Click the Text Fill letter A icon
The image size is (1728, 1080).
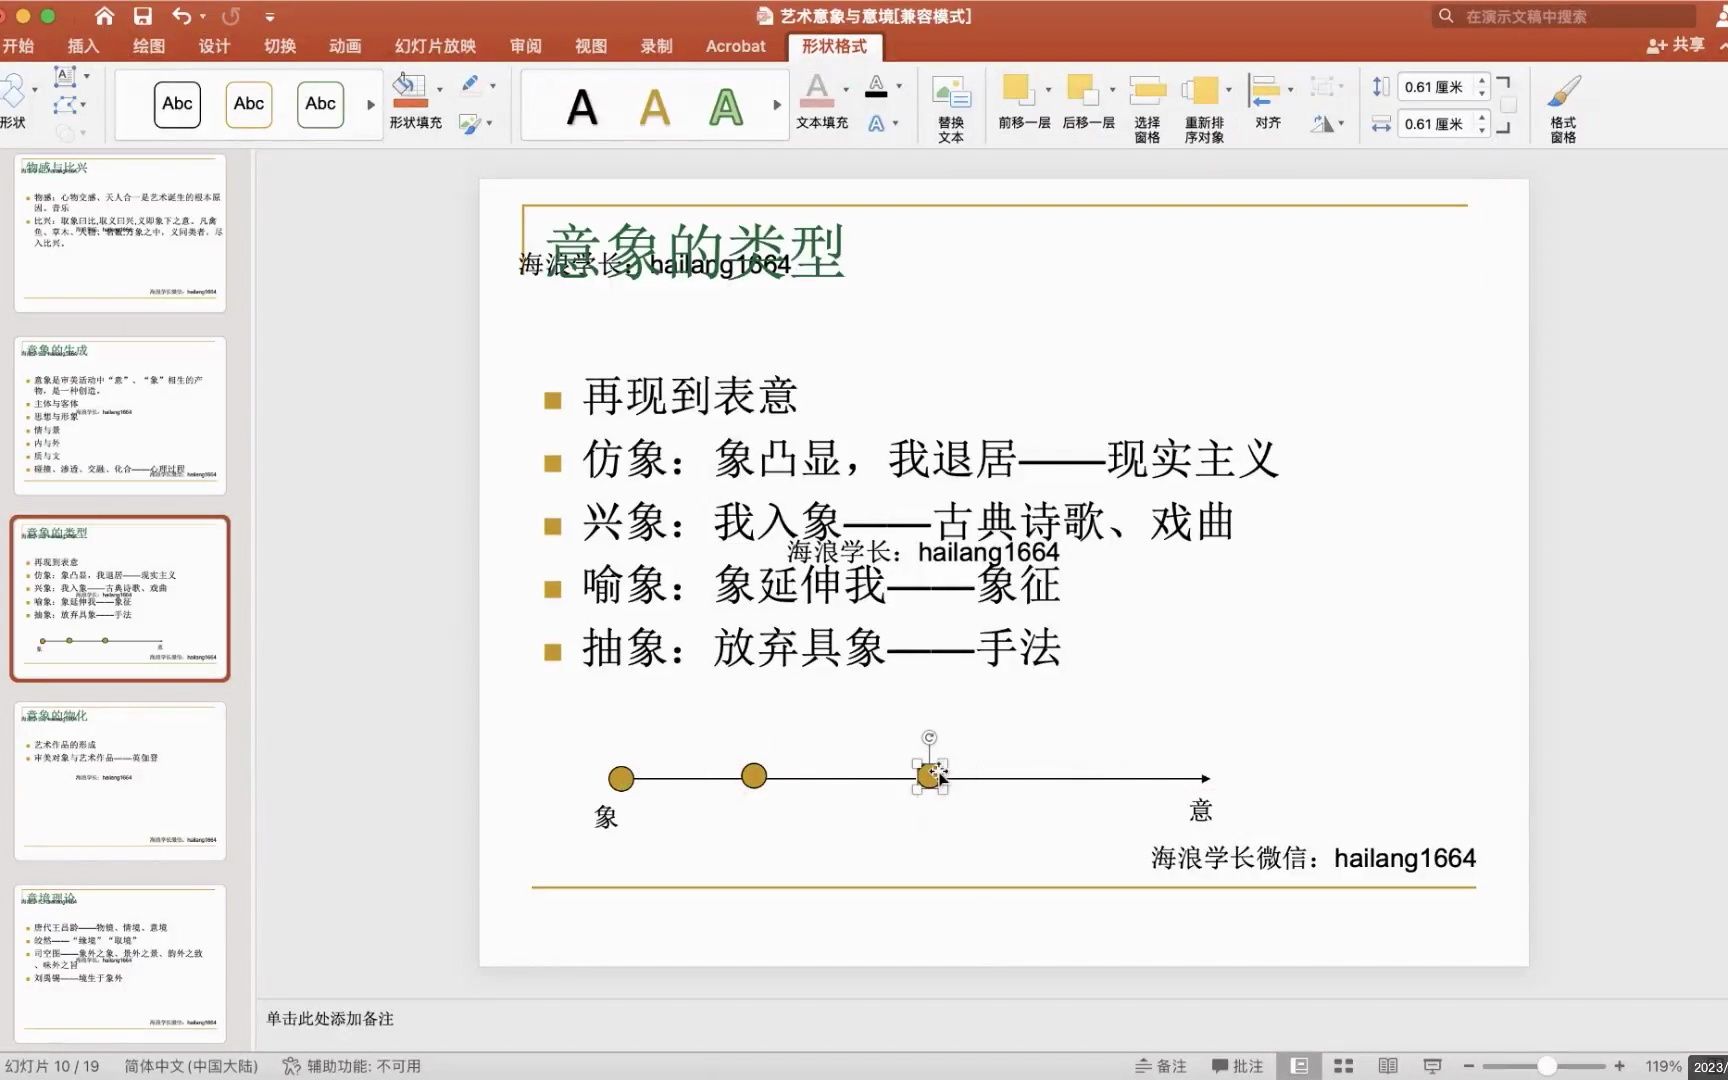tap(817, 90)
